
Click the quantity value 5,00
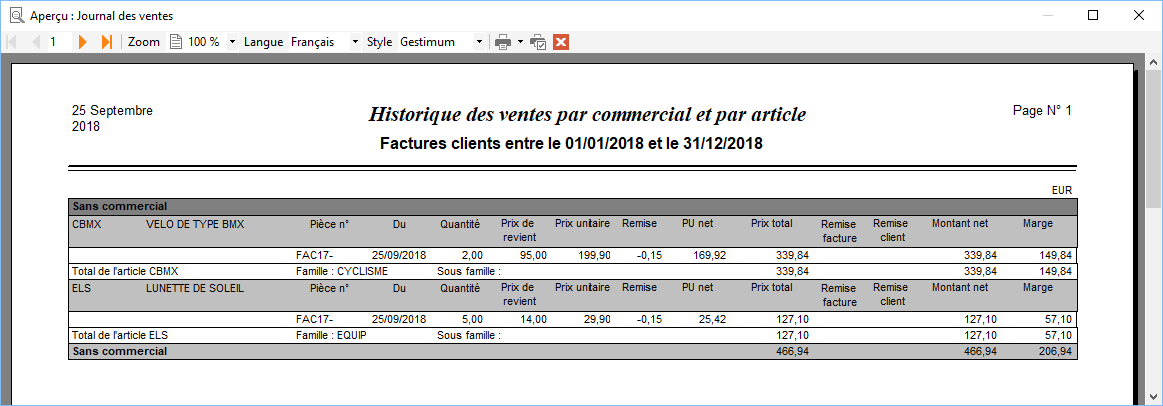pos(472,319)
